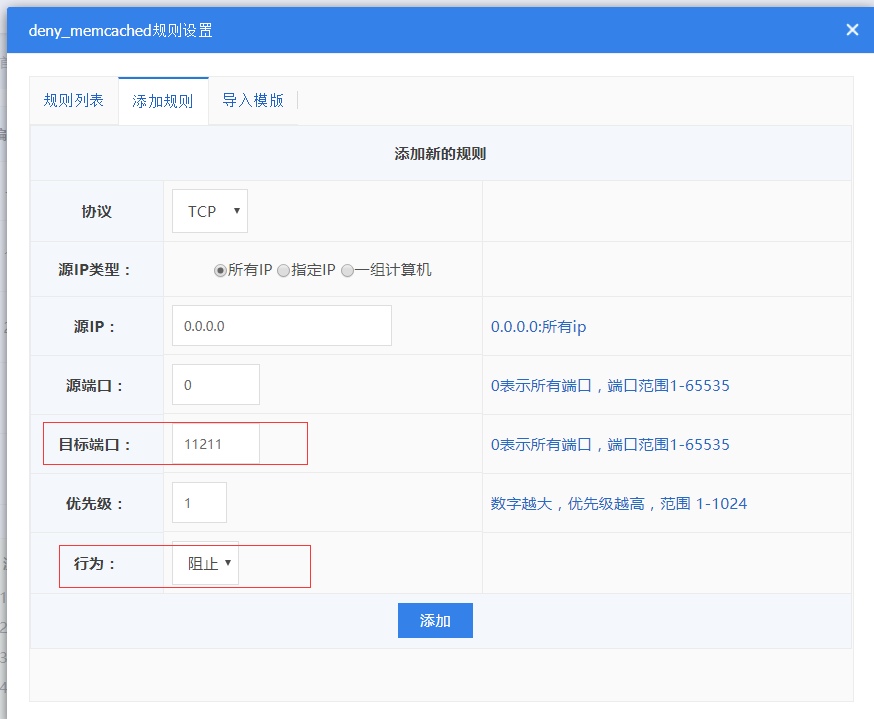The image size is (874, 719).
Task: Switch to the 规则列表 tab
Action: tap(73, 101)
